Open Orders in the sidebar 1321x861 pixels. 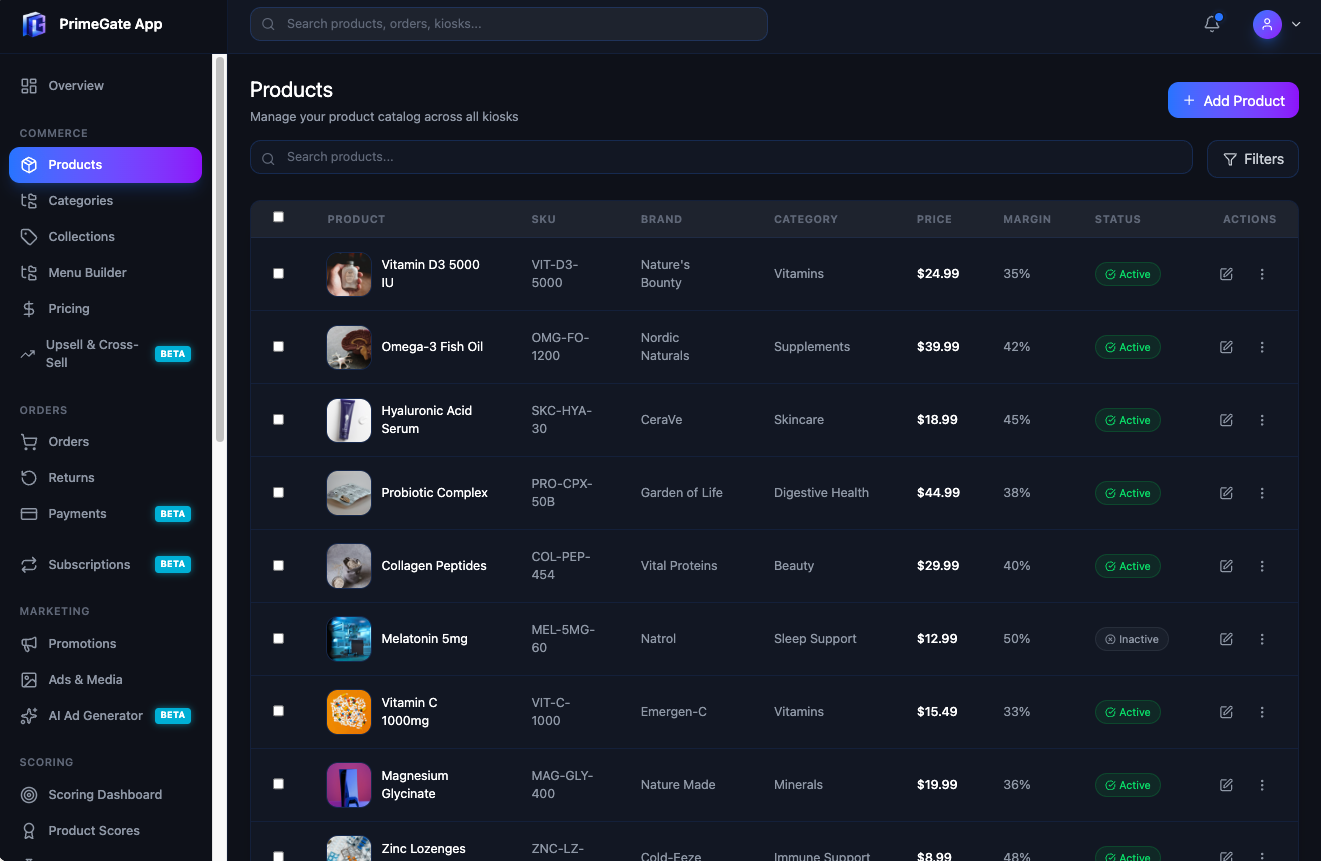105,442
